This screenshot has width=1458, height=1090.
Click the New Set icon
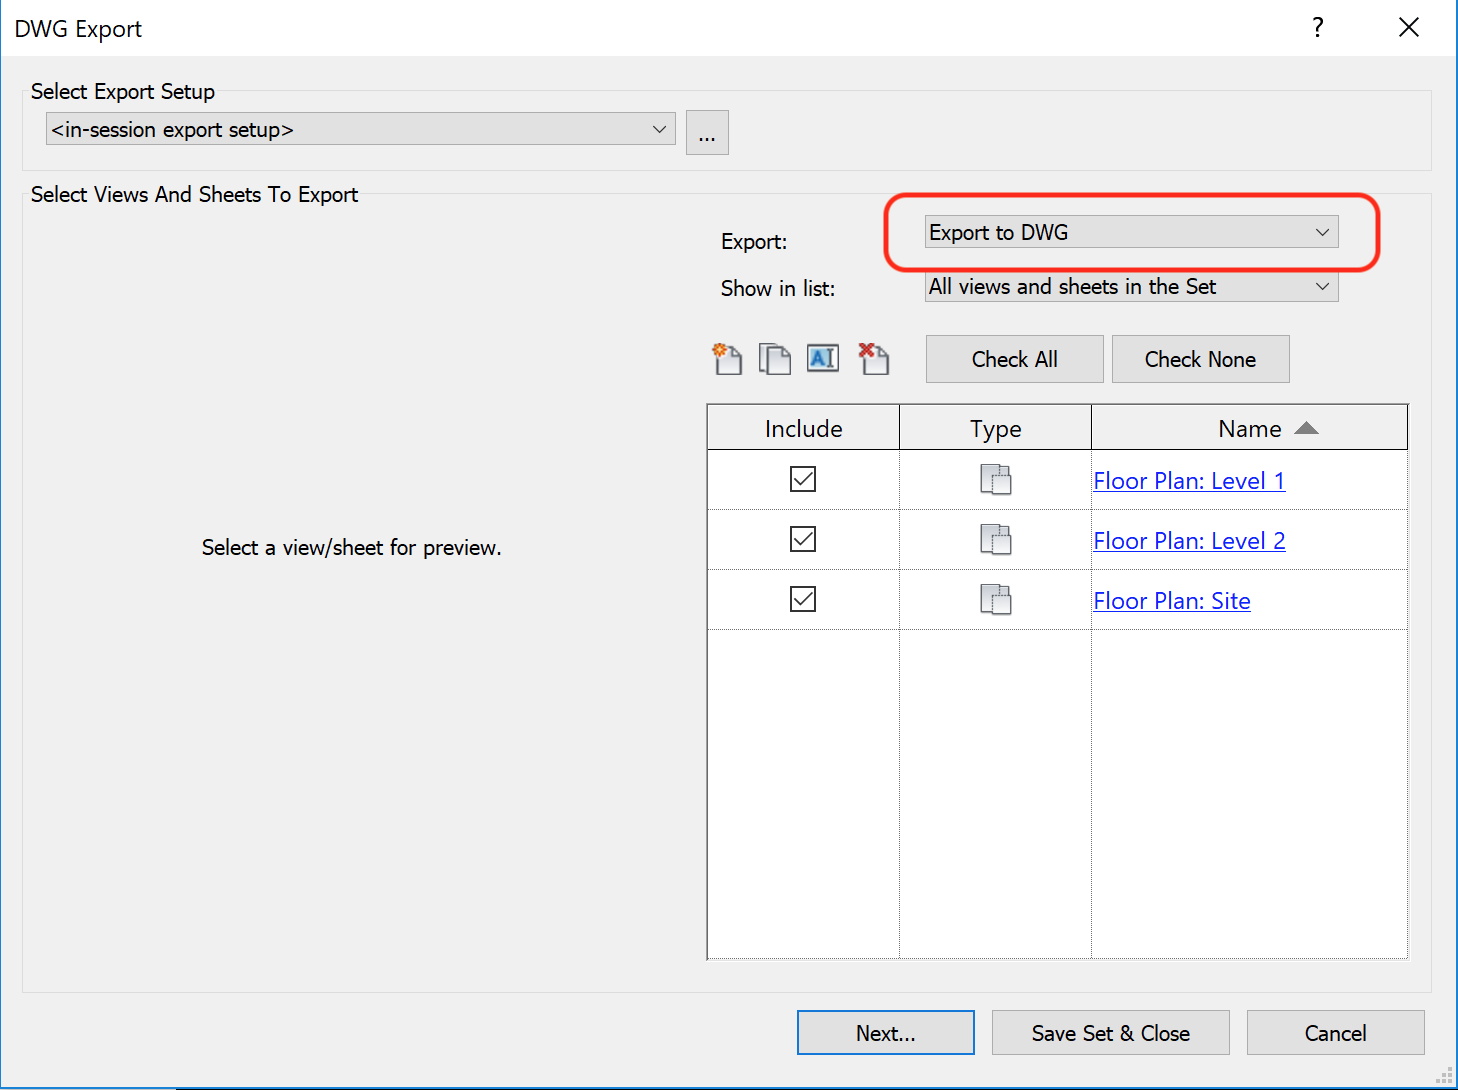(727, 358)
